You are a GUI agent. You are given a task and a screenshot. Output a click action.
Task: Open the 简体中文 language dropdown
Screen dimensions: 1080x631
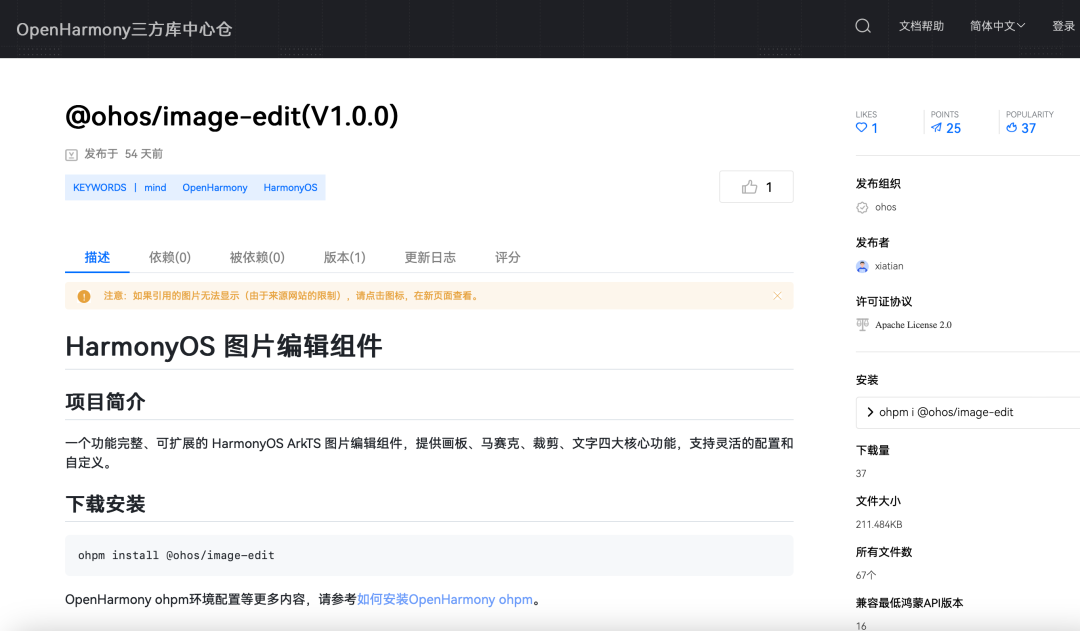point(997,25)
